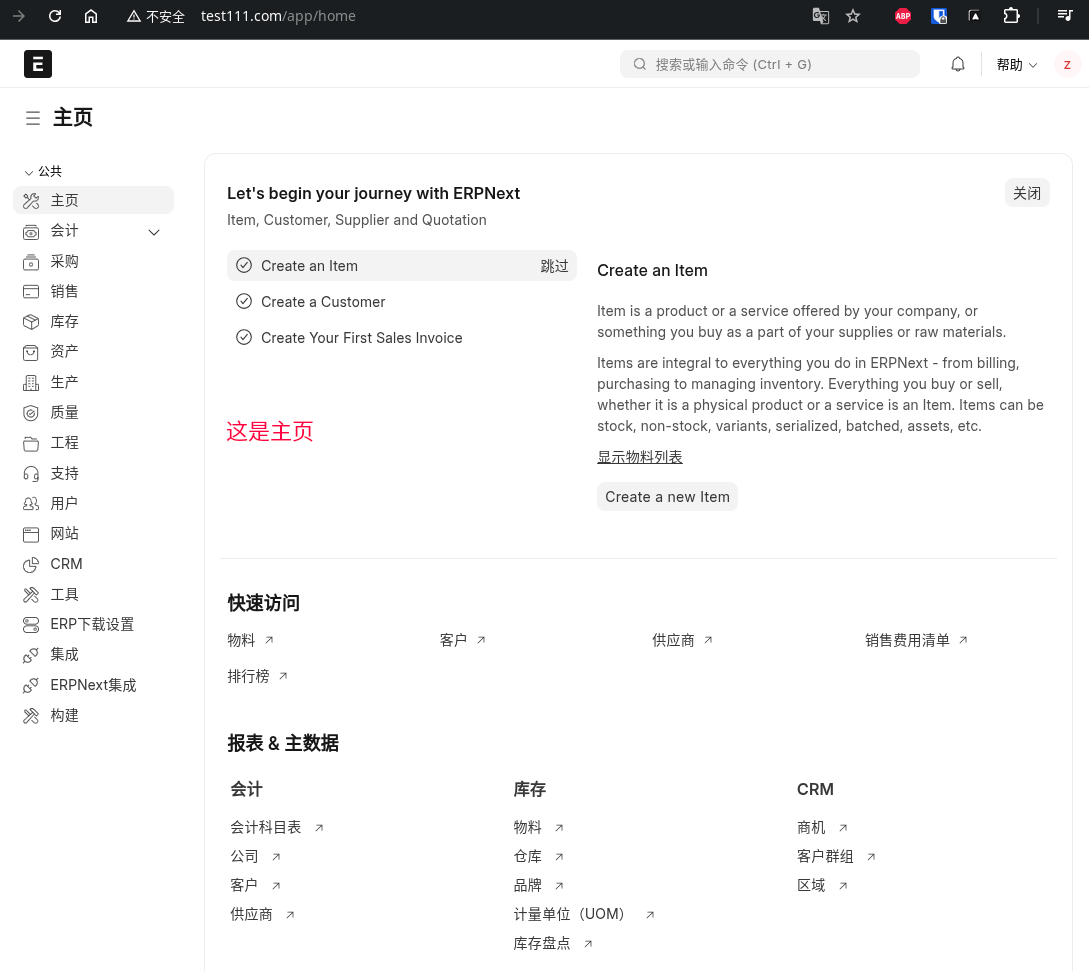Click the 会计 sidebar icon
Image resolution: width=1089 pixels, height=971 pixels.
(x=31, y=232)
